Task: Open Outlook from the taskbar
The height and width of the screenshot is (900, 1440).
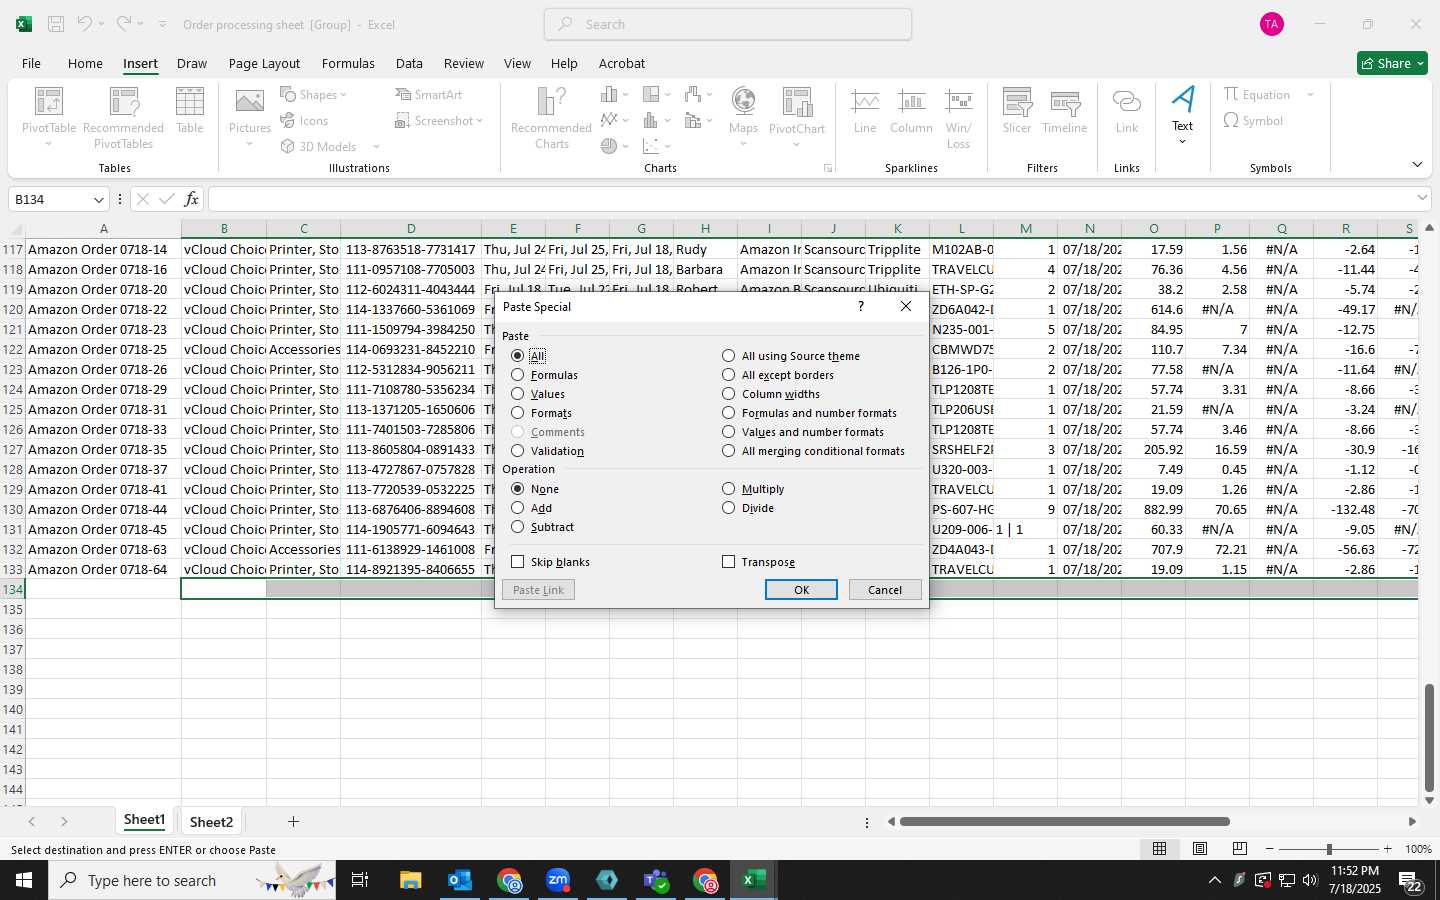Action: click(x=459, y=880)
